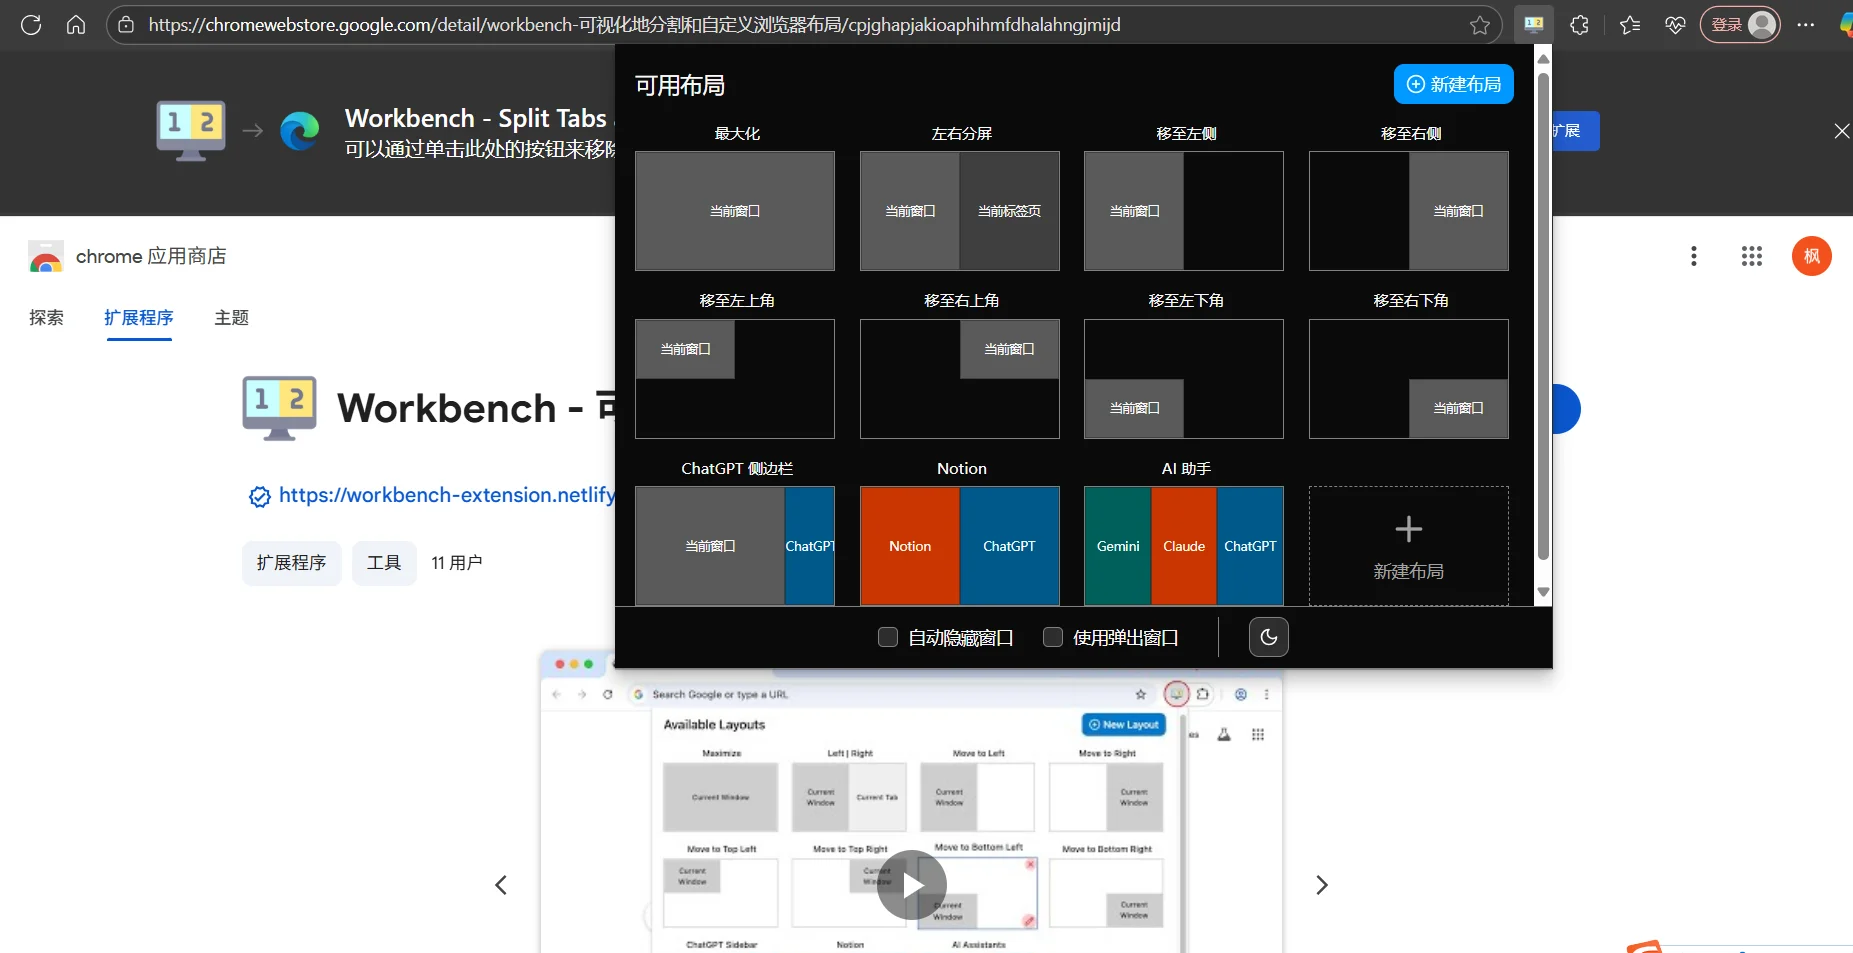Choose the 移至右侧 layout
Screen dimensions: 1853x953
pyautogui.click(x=1409, y=211)
